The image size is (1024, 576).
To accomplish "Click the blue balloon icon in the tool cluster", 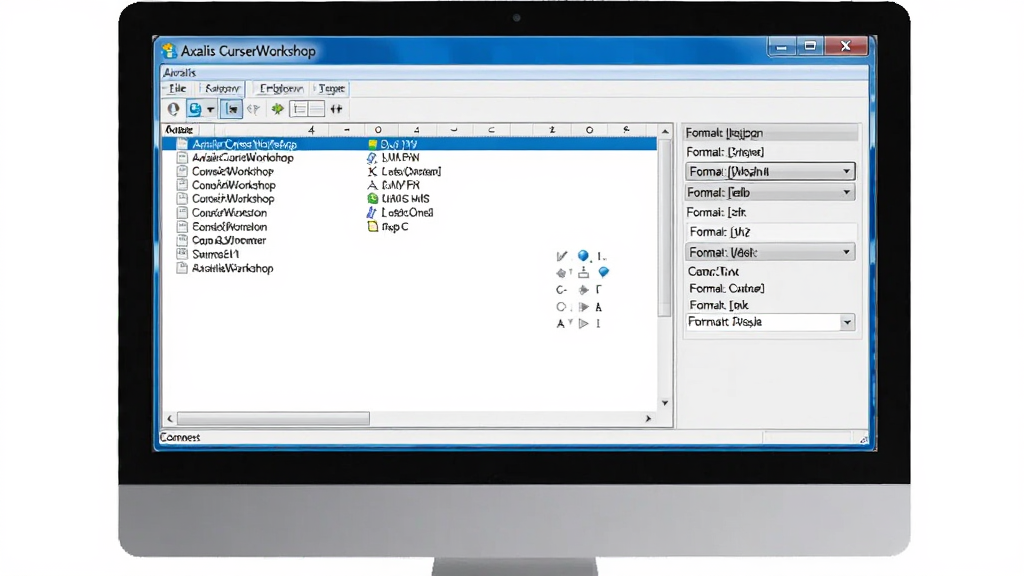I will point(603,272).
